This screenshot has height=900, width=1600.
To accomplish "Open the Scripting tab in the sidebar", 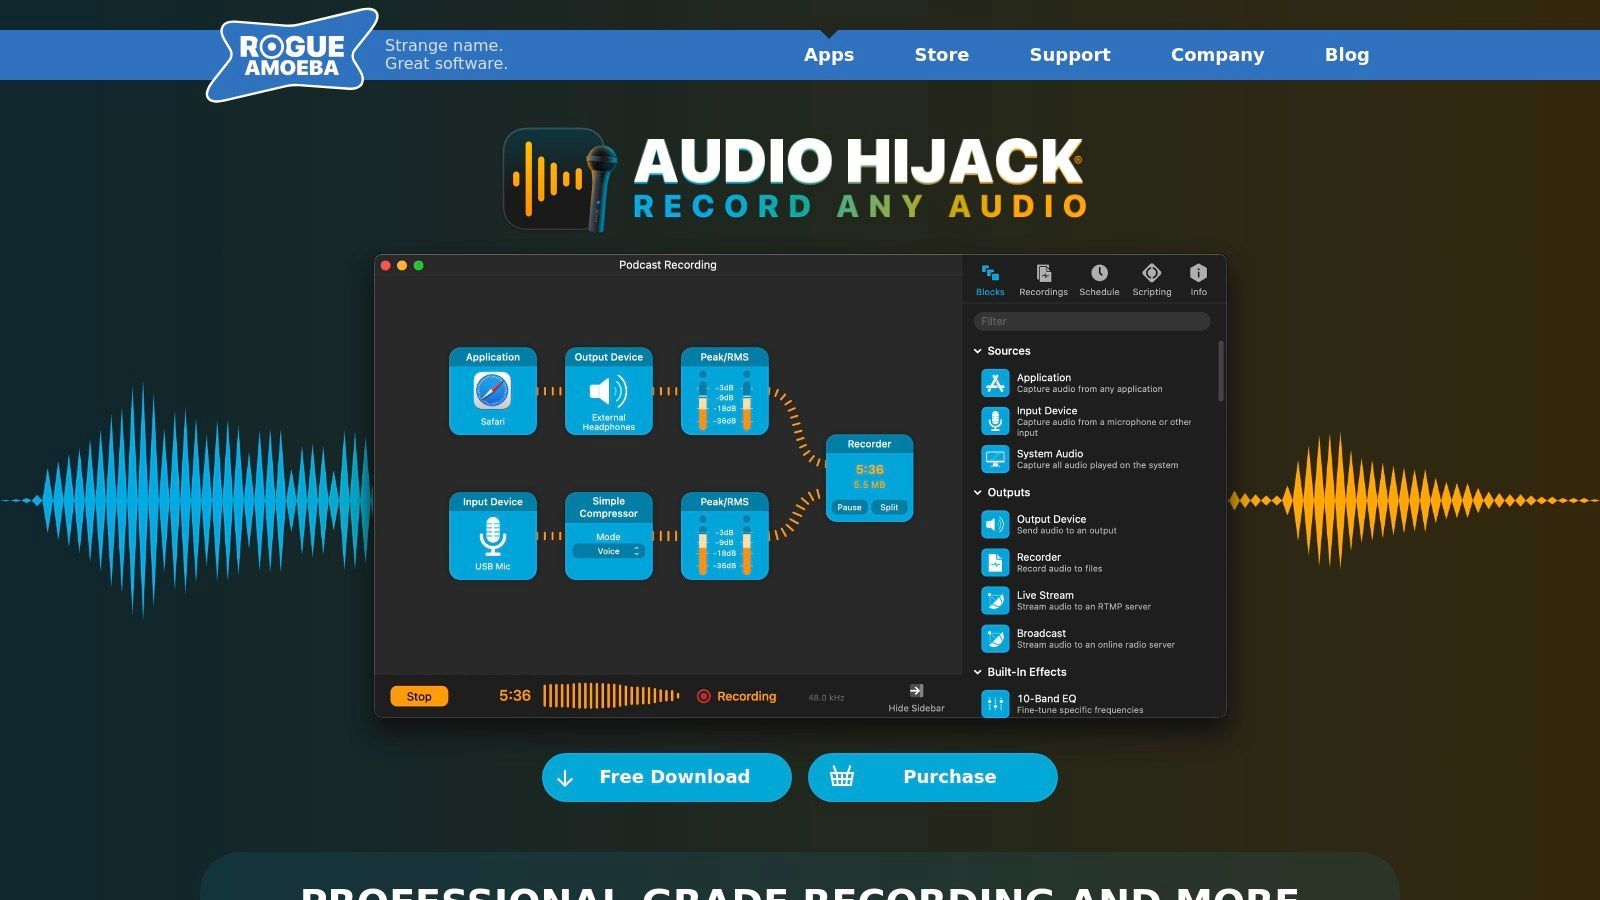I will point(1151,279).
